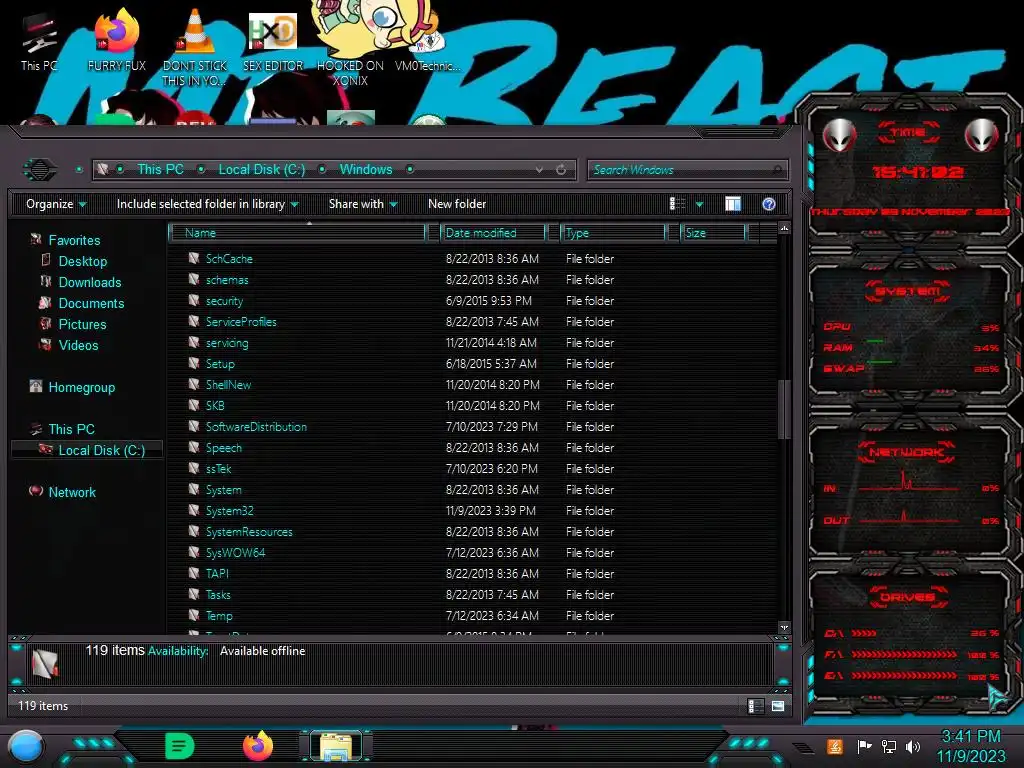Image resolution: width=1024 pixels, height=768 pixels.
Task: Expand Include selected folder in library menu
Action: pos(208,204)
